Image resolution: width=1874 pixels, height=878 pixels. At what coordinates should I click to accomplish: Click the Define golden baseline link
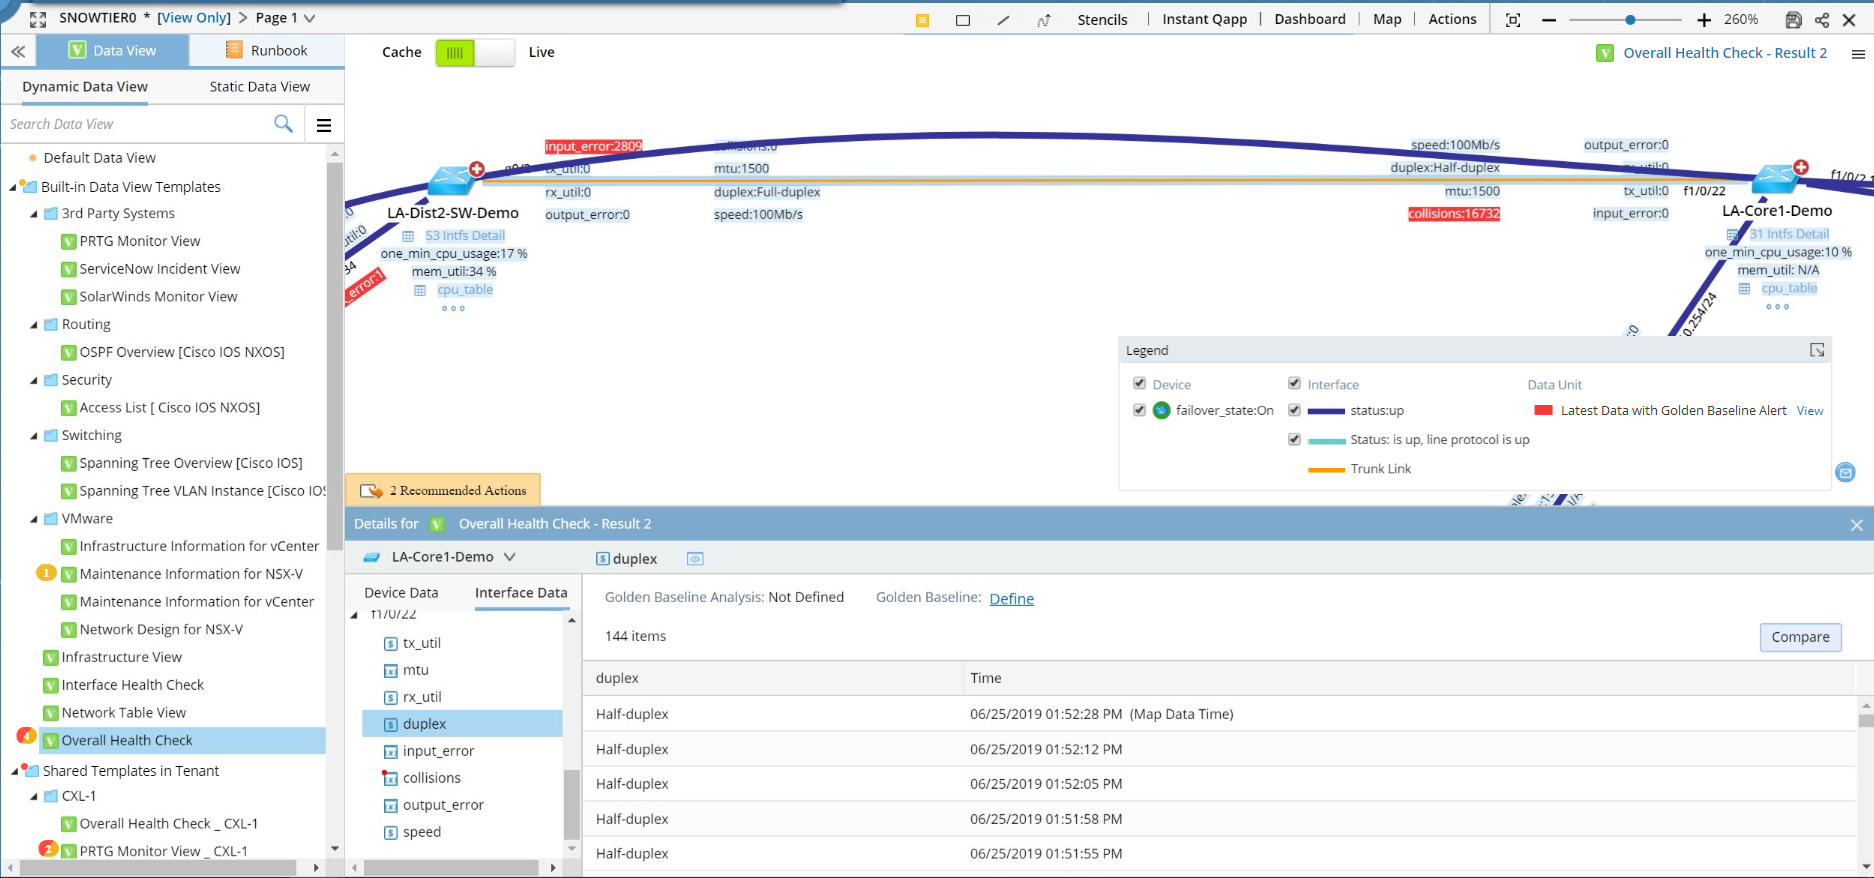(1011, 599)
